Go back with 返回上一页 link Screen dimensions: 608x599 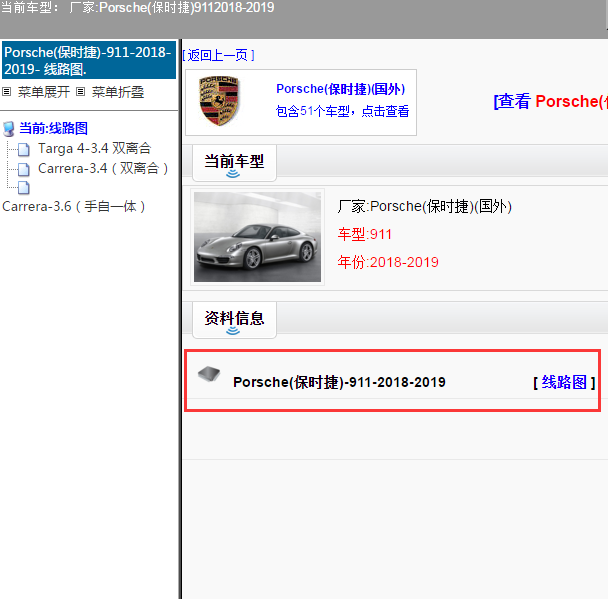tap(218, 55)
